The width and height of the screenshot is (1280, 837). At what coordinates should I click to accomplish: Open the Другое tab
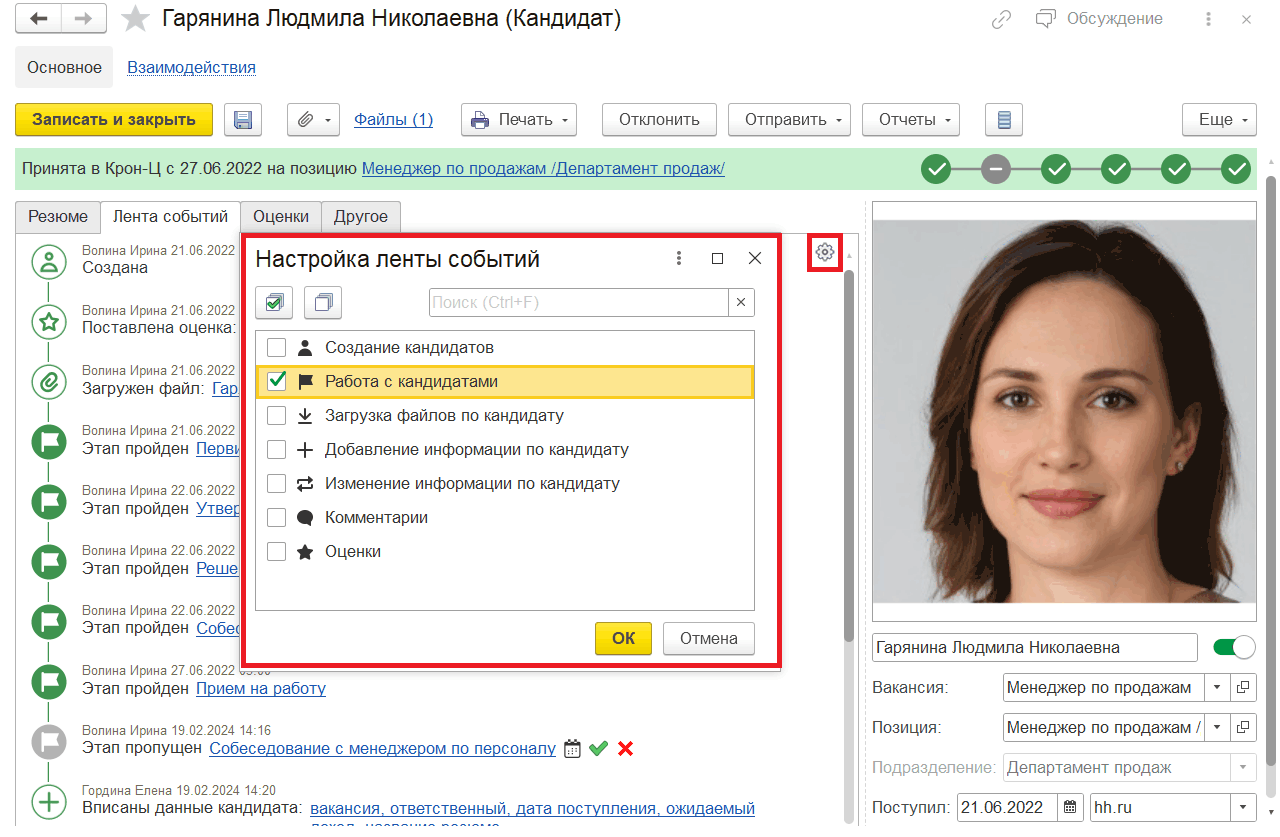(361, 216)
